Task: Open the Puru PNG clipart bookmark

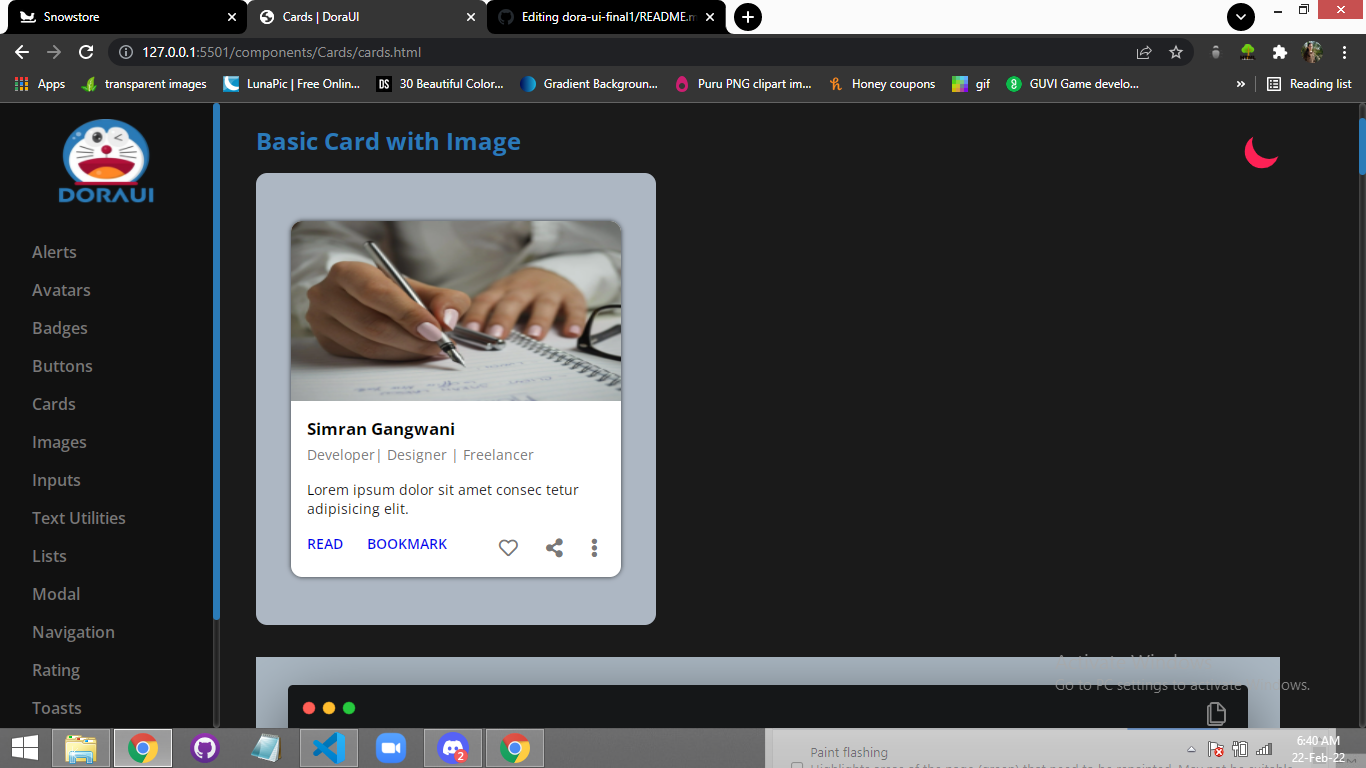Action: coord(743,84)
